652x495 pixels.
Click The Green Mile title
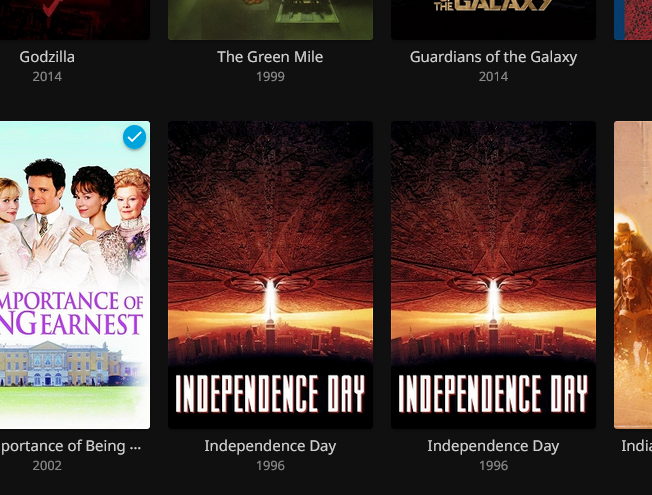(x=270, y=57)
